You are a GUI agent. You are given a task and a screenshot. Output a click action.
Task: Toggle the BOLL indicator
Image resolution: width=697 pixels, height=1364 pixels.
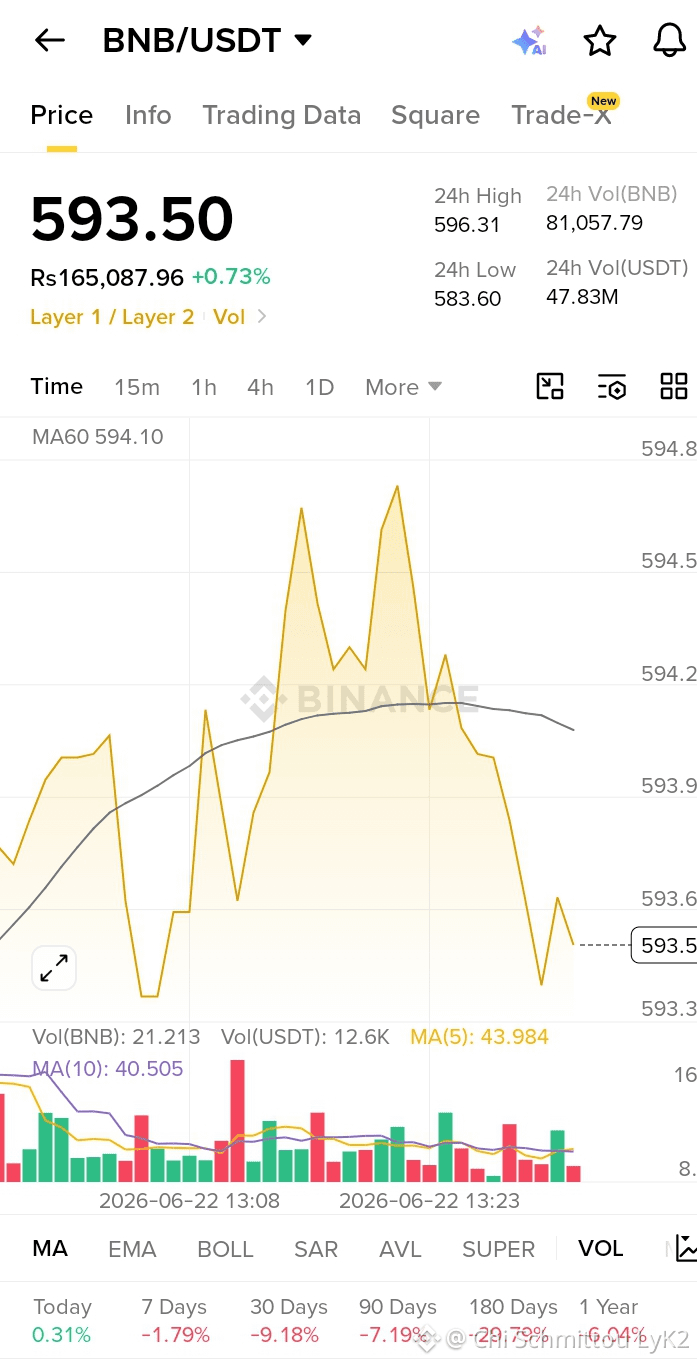(x=225, y=1249)
